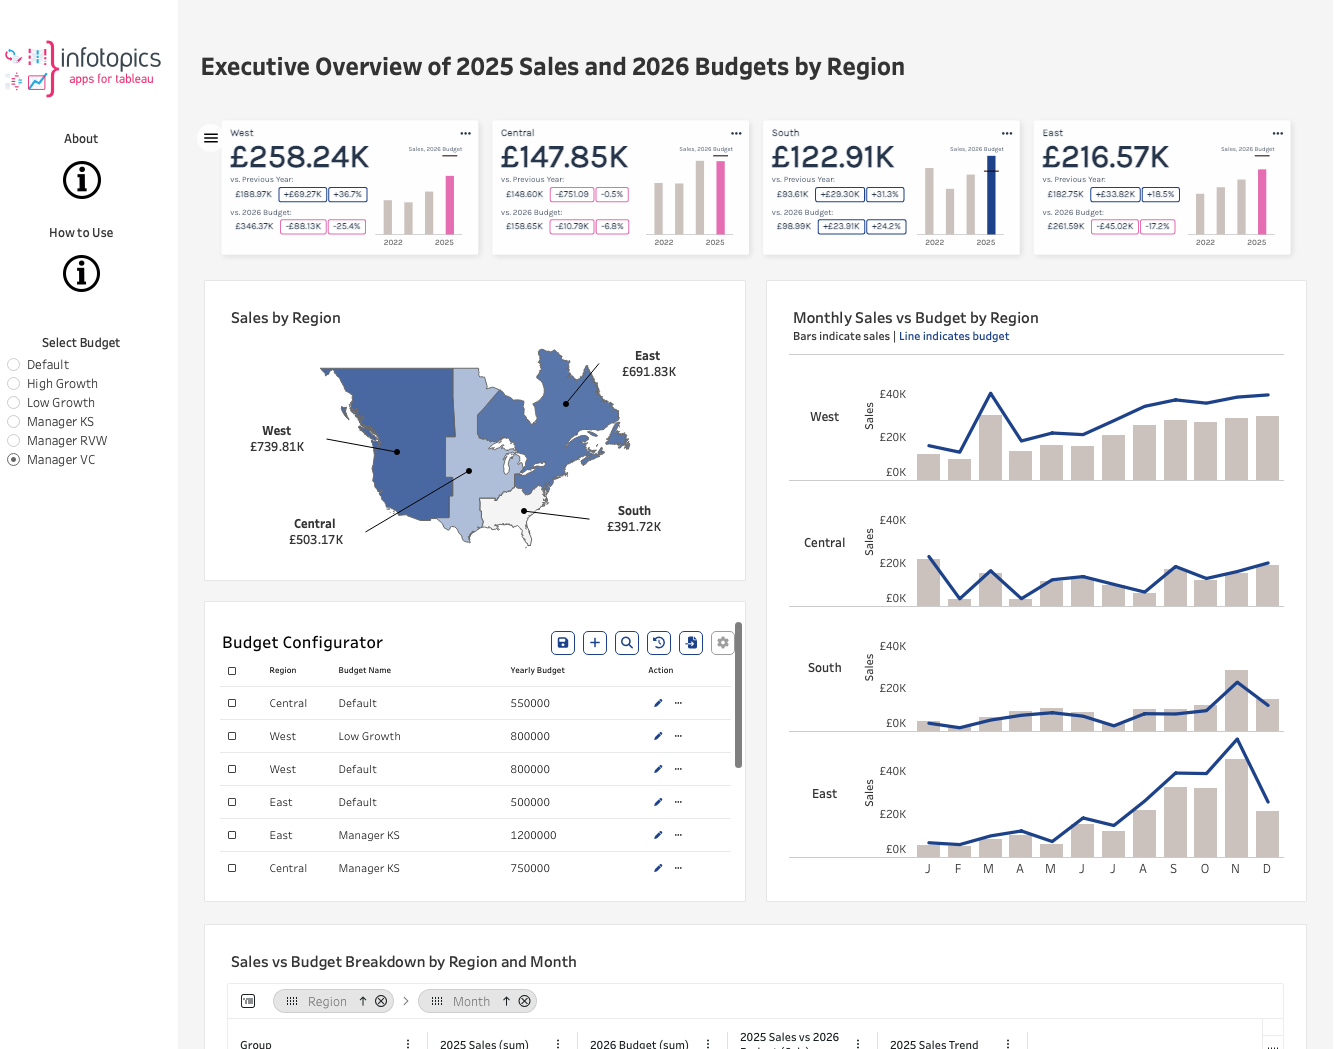This screenshot has height=1049, width=1334.
Task: Open history in Budget Configurator
Action: click(659, 643)
